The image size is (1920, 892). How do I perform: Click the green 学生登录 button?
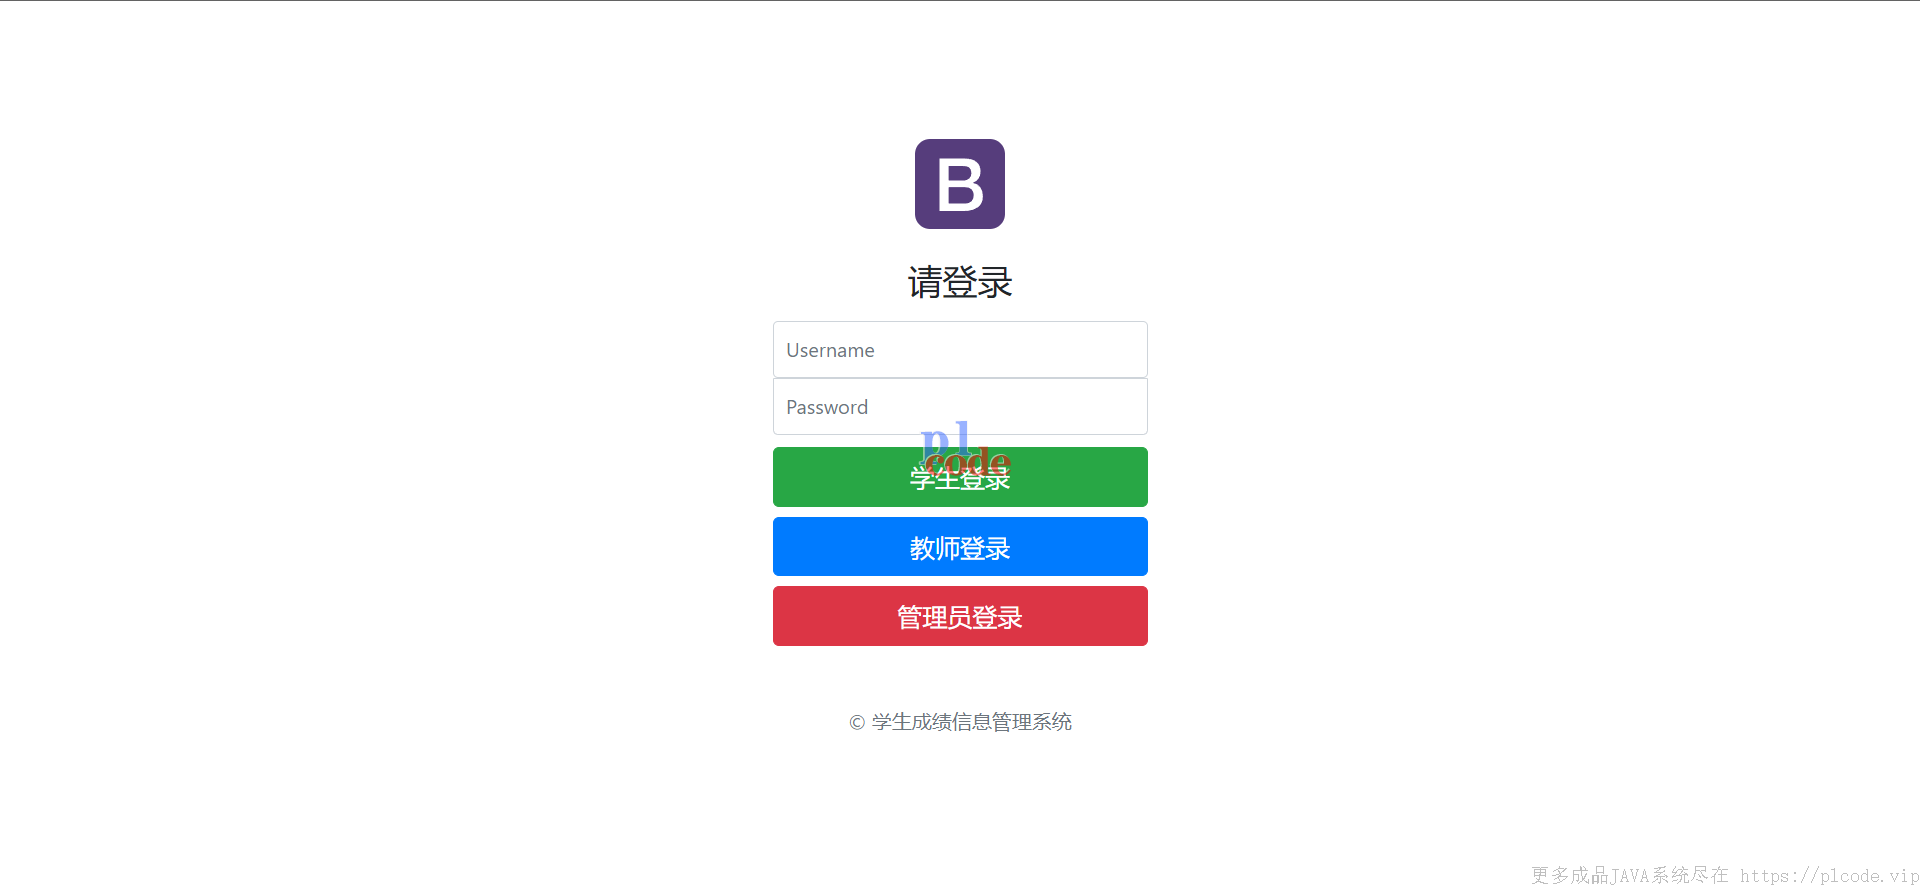tap(960, 477)
